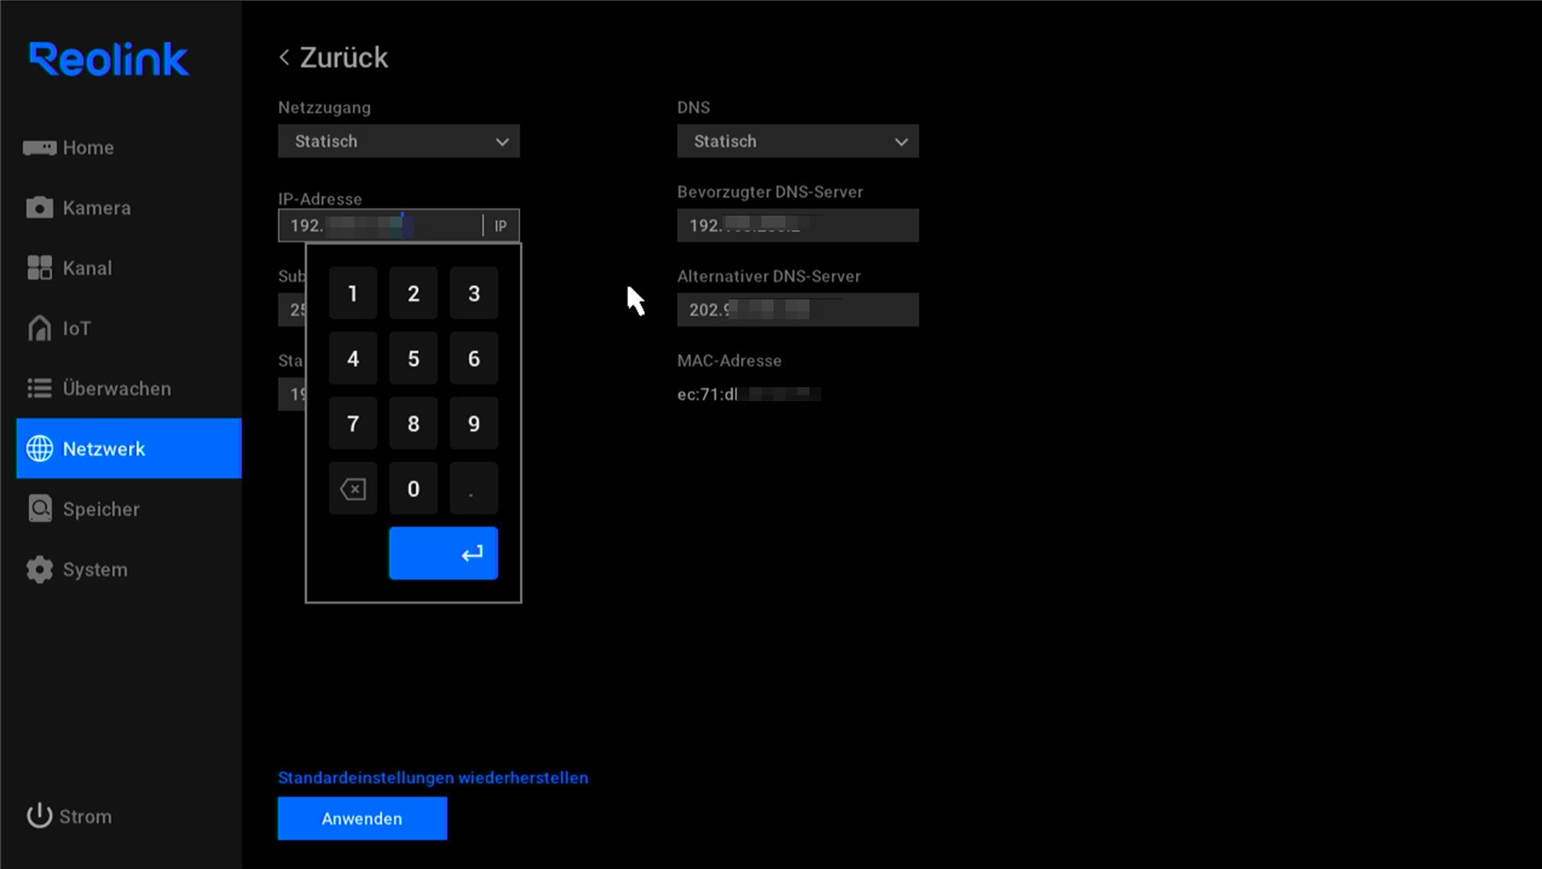Tap the 3 key on keypad
This screenshot has width=1542, height=869.
tap(474, 293)
